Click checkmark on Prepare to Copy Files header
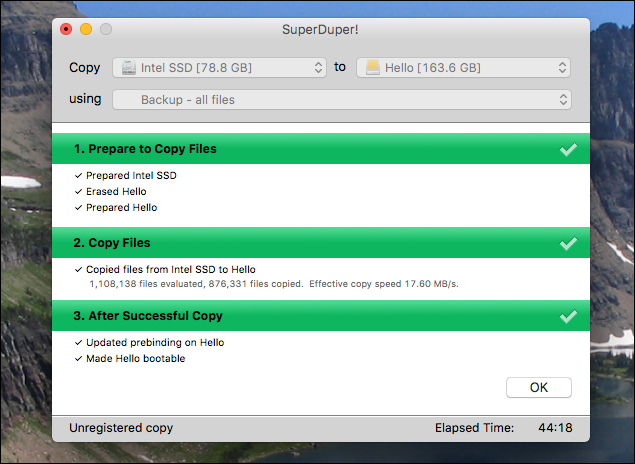The width and height of the screenshot is (635, 464). [x=568, y=149]
